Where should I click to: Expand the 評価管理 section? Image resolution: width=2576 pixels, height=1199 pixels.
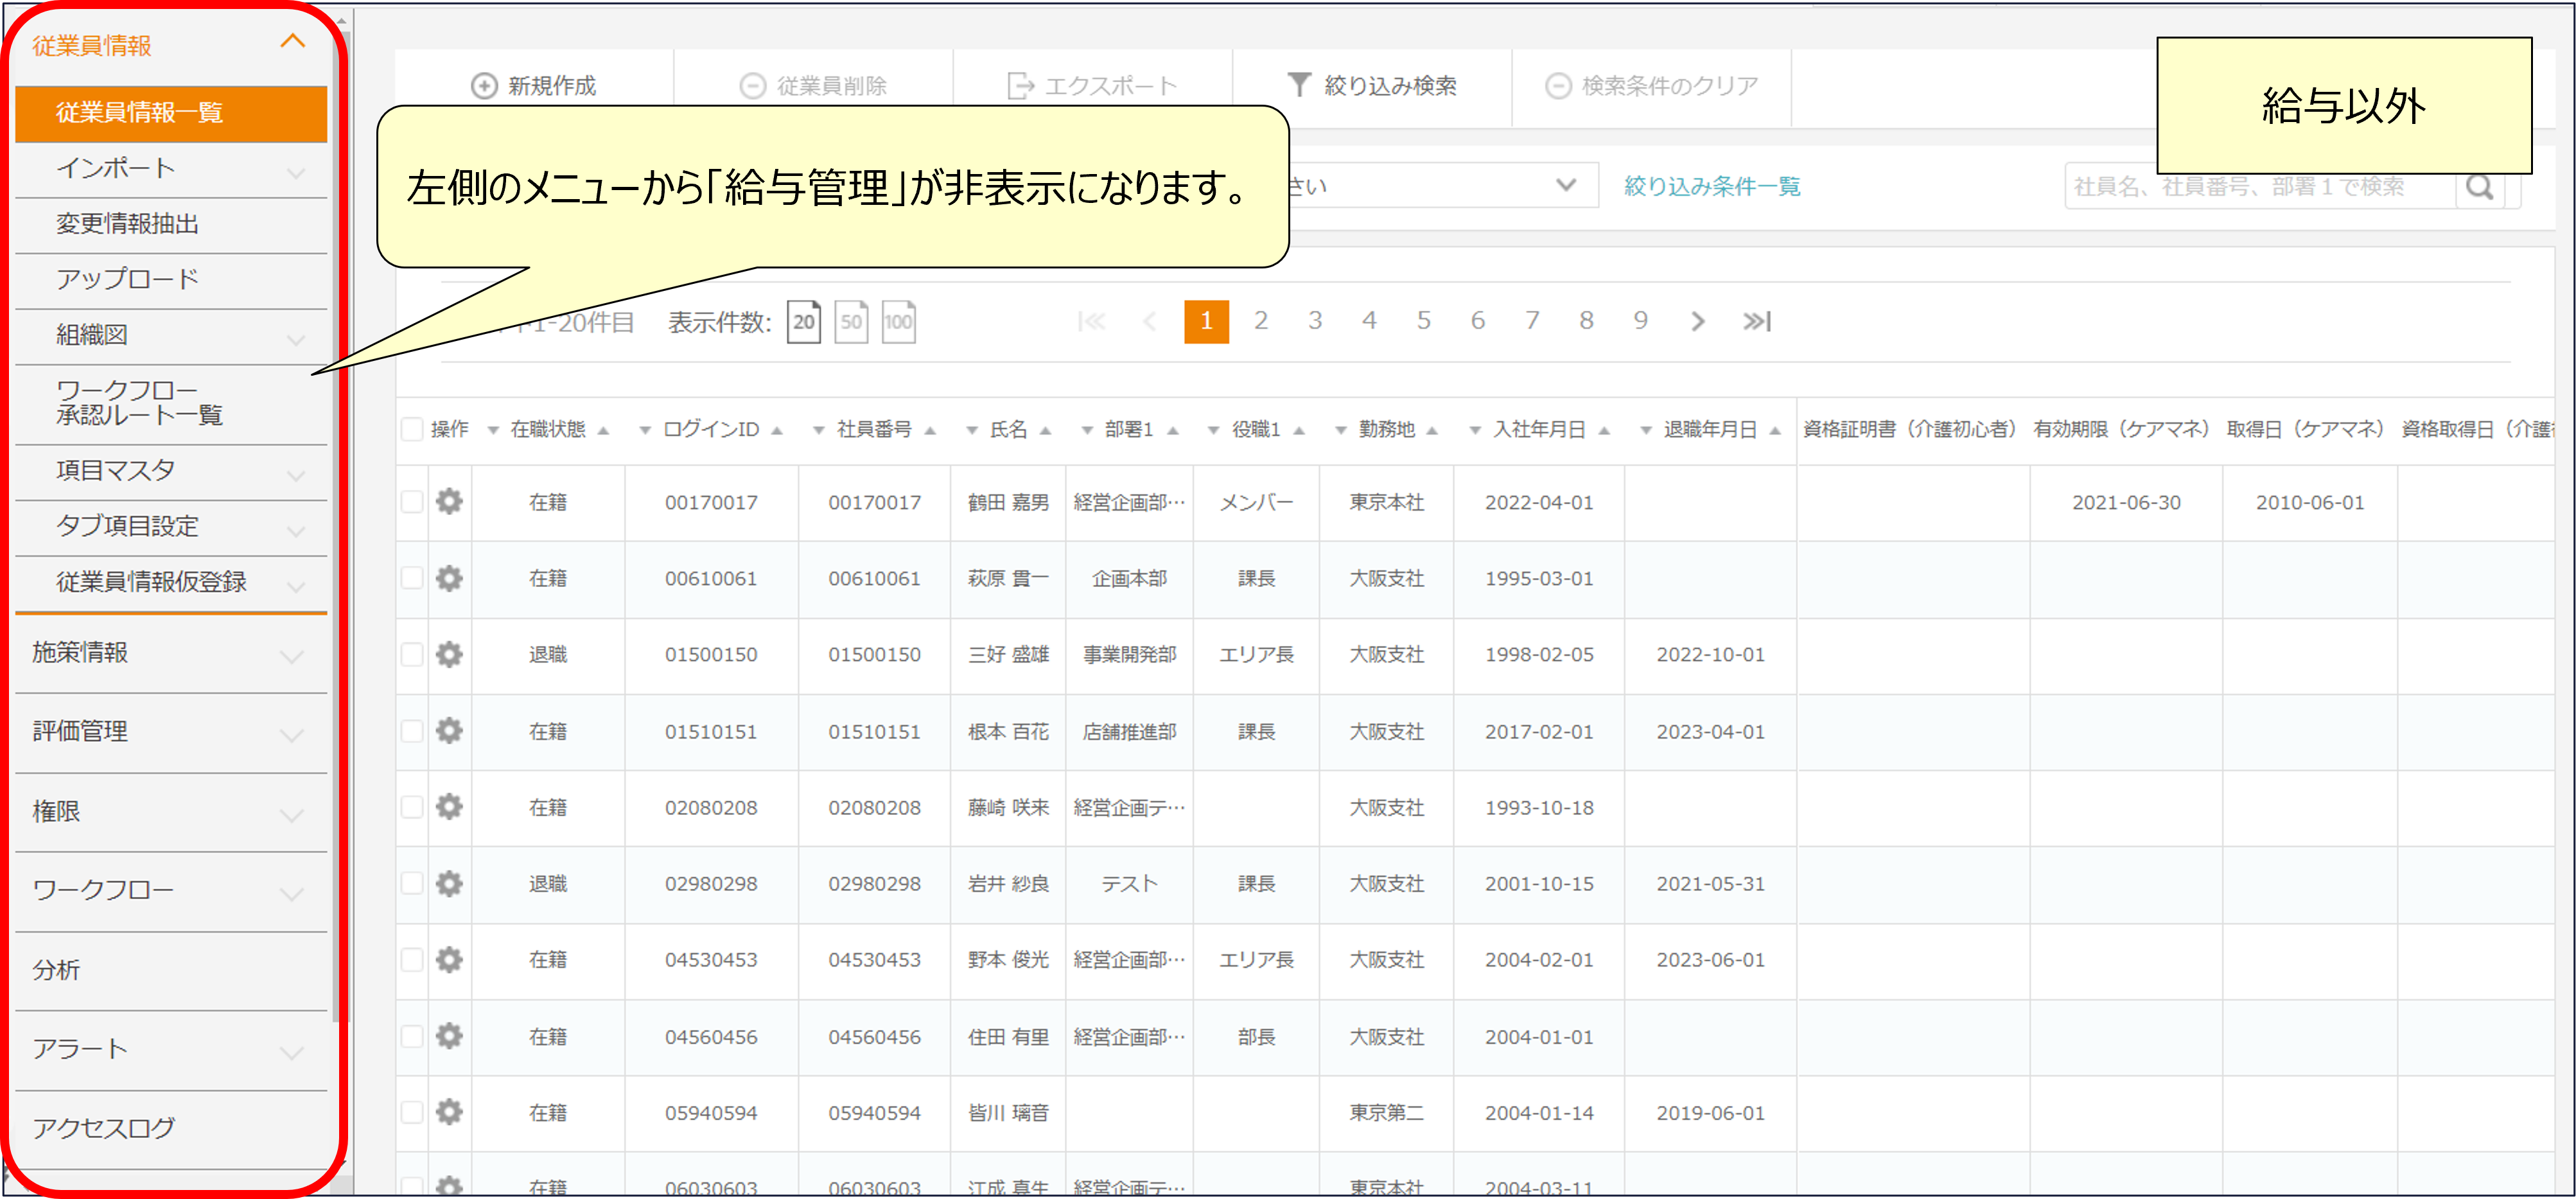[x=291, y=732]
